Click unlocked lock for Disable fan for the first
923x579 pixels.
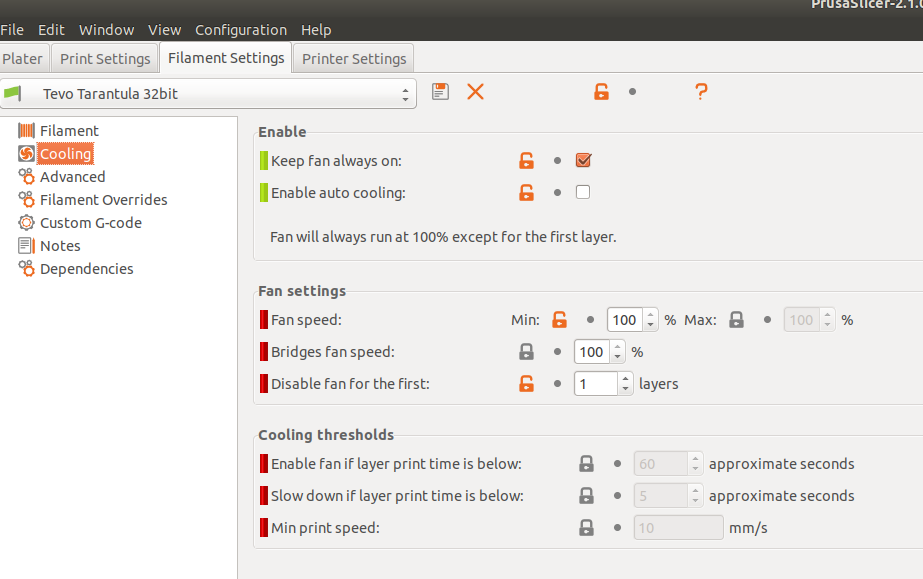pyautogui.click(x=526, y=384)
